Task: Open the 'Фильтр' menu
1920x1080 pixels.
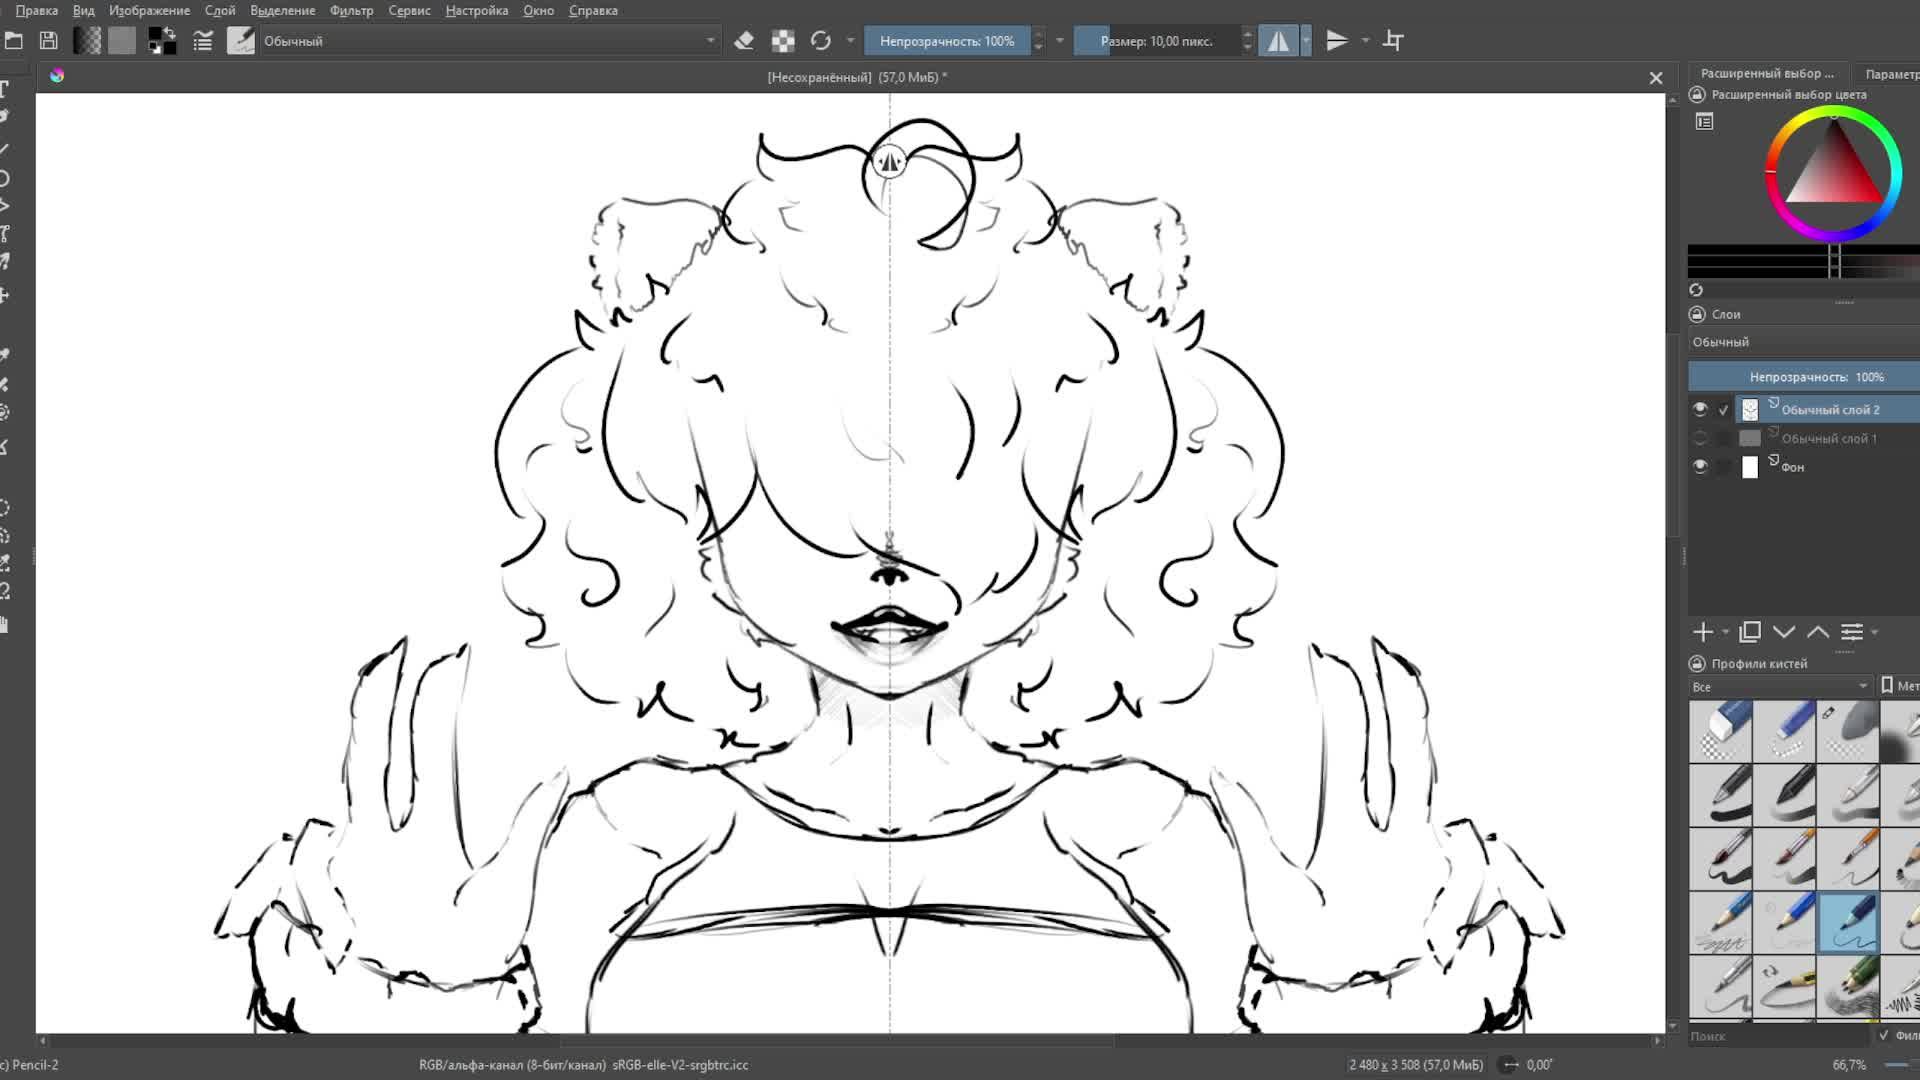Action: 351,10
